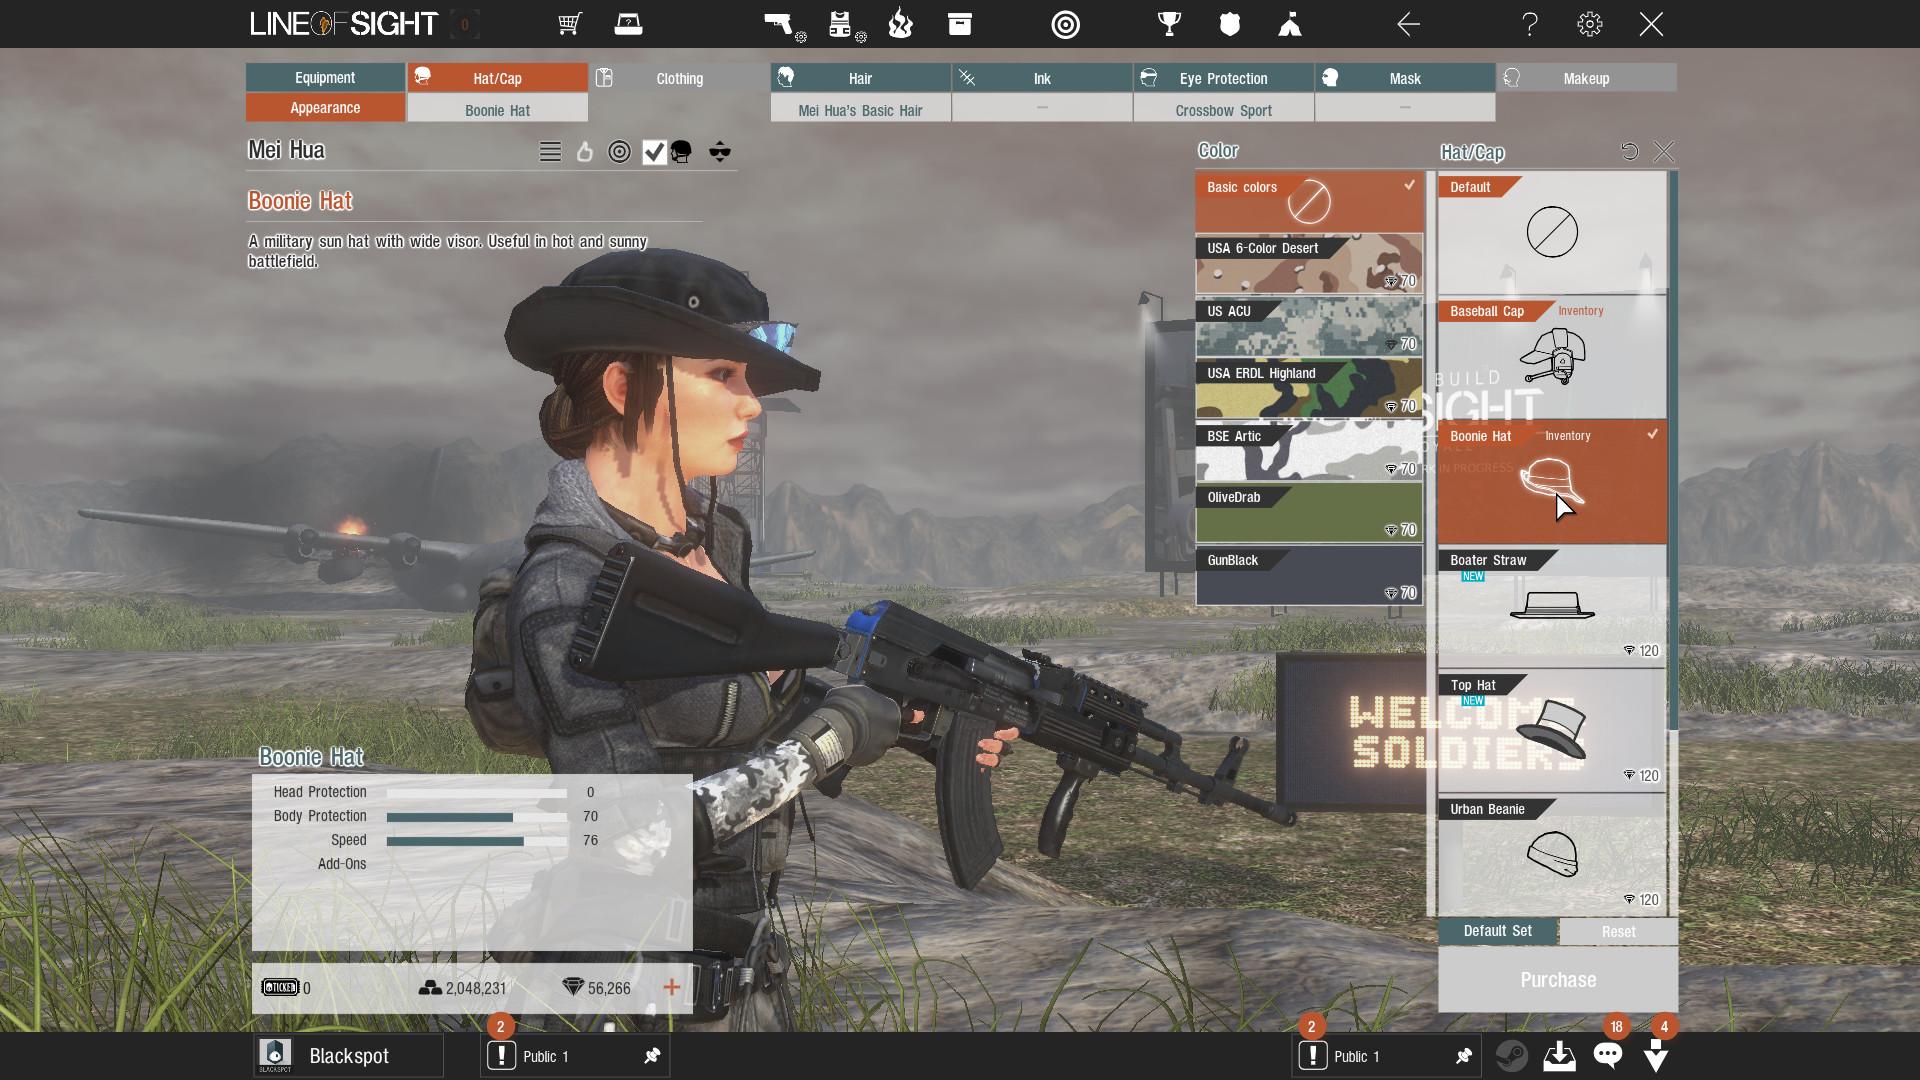
Task: Click the help question mark icon
Action: click(1529, 24)
